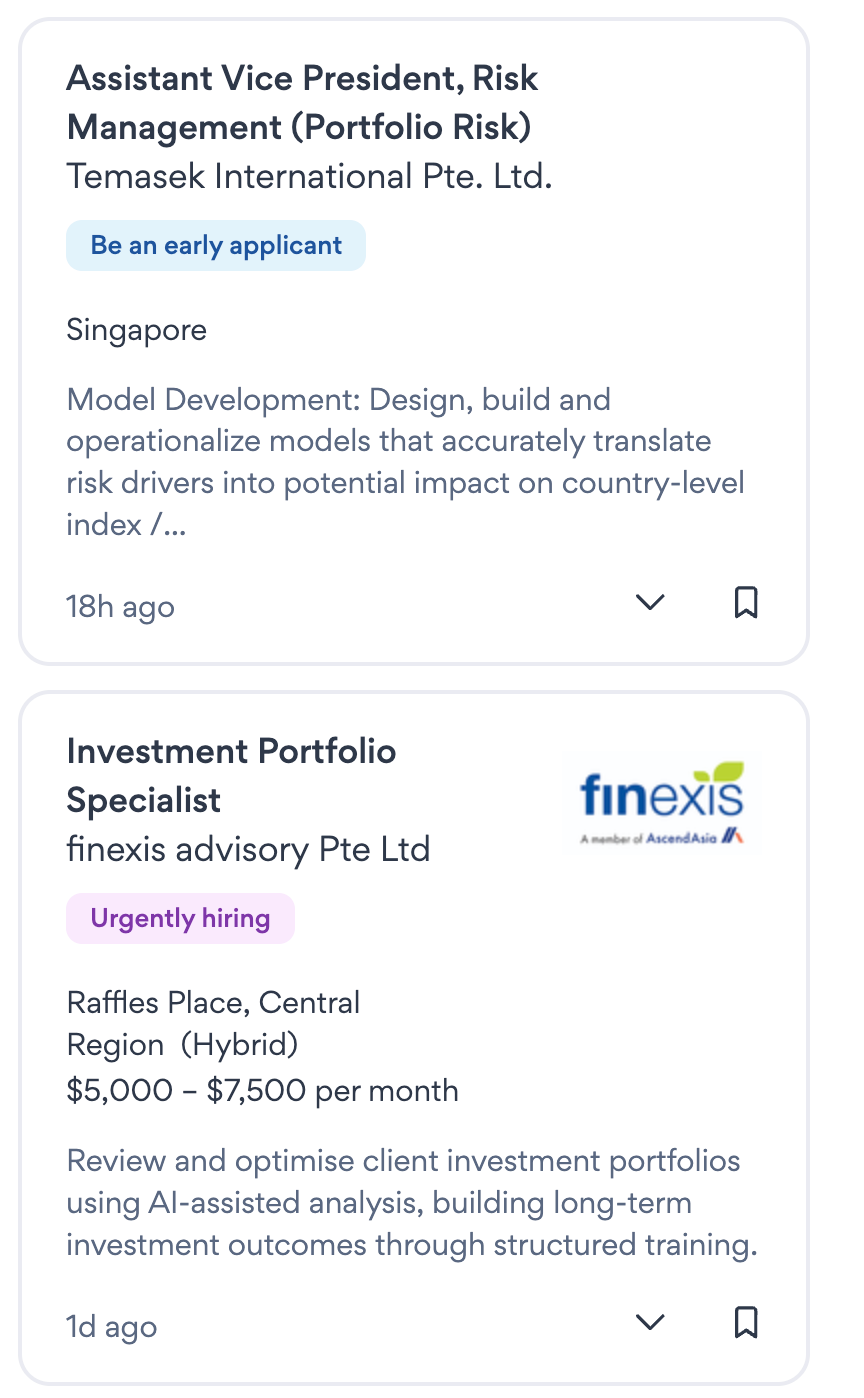Expand the finexis job card chevron
The width and height of the screenshot is (864, 1398).
click(x=650, y=1322)
